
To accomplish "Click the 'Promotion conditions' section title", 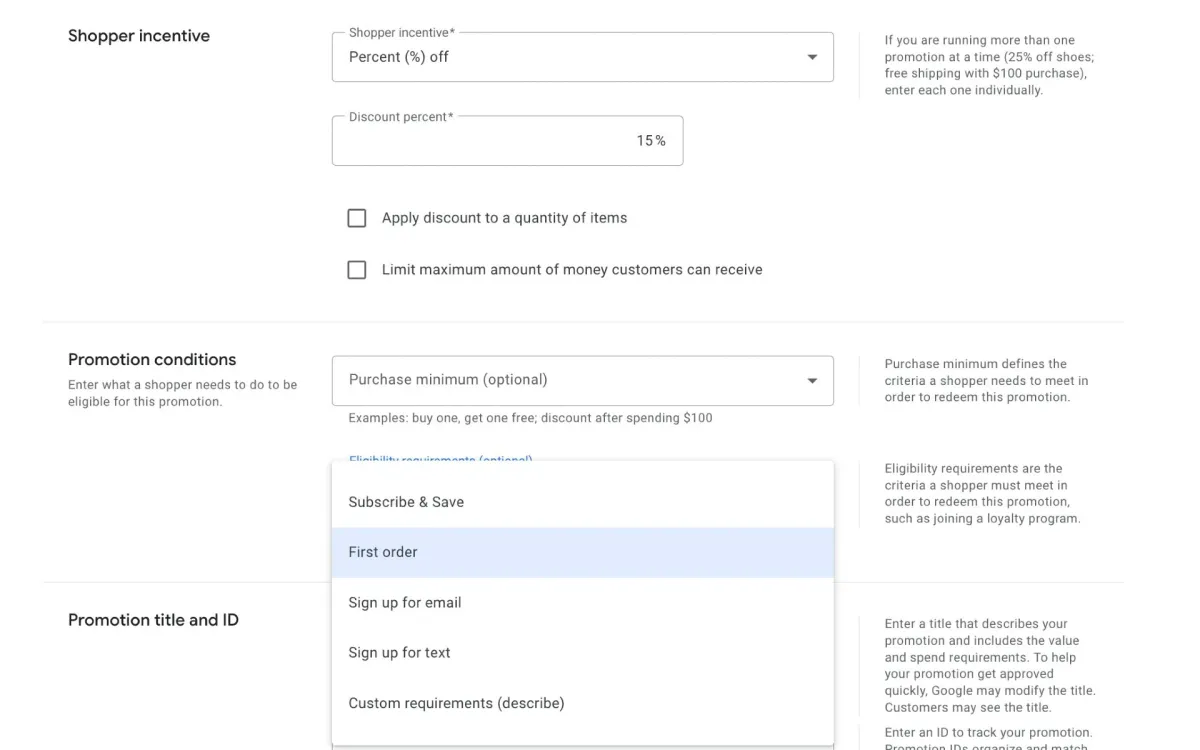I will tap(152, 359).
